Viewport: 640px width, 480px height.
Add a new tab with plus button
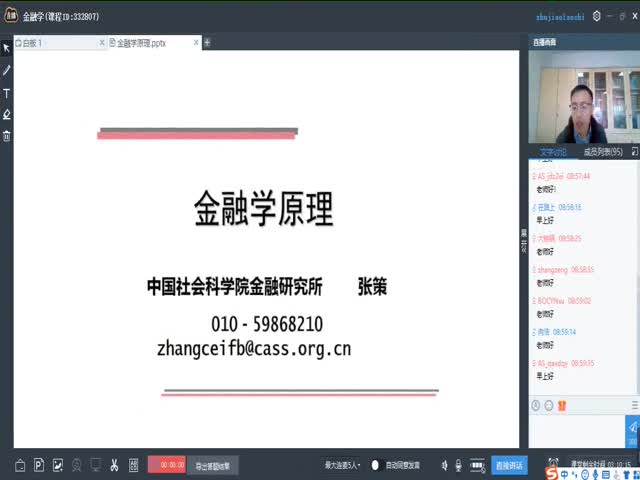pos(207,42)
